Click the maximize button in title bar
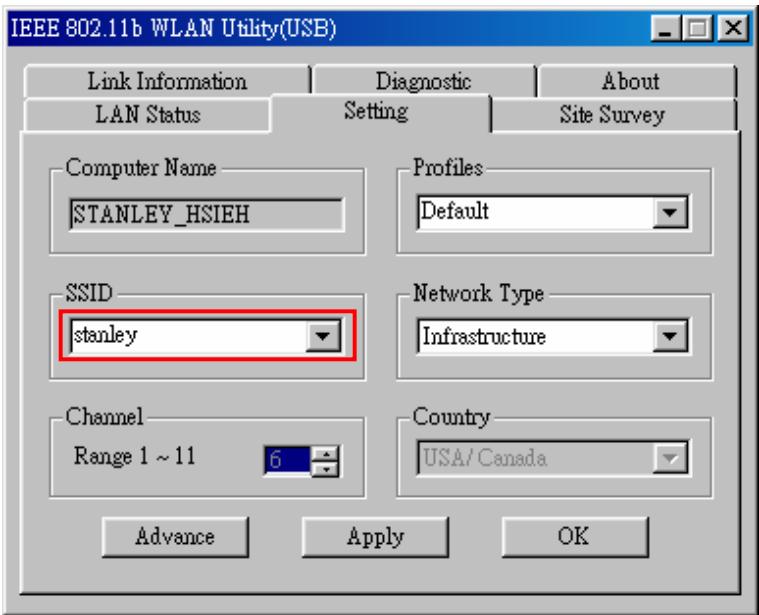 tap(697, 28)
